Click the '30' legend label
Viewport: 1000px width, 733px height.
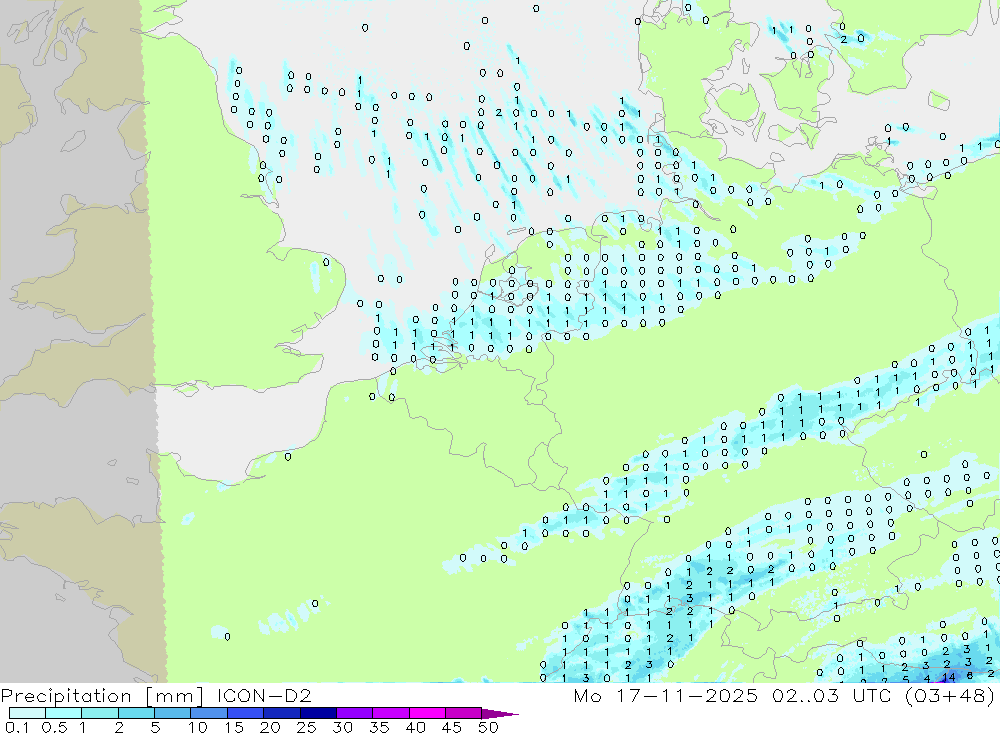(x=342, y=727)
